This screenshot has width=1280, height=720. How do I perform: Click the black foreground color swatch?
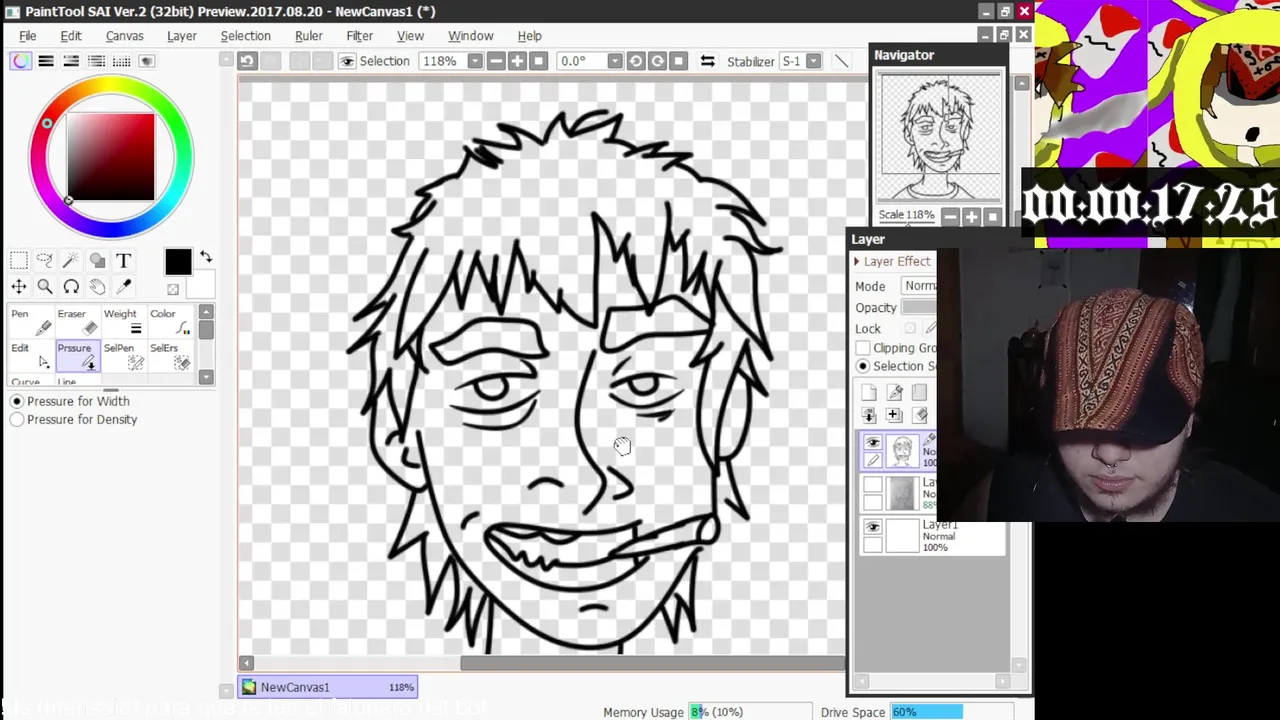178,262
